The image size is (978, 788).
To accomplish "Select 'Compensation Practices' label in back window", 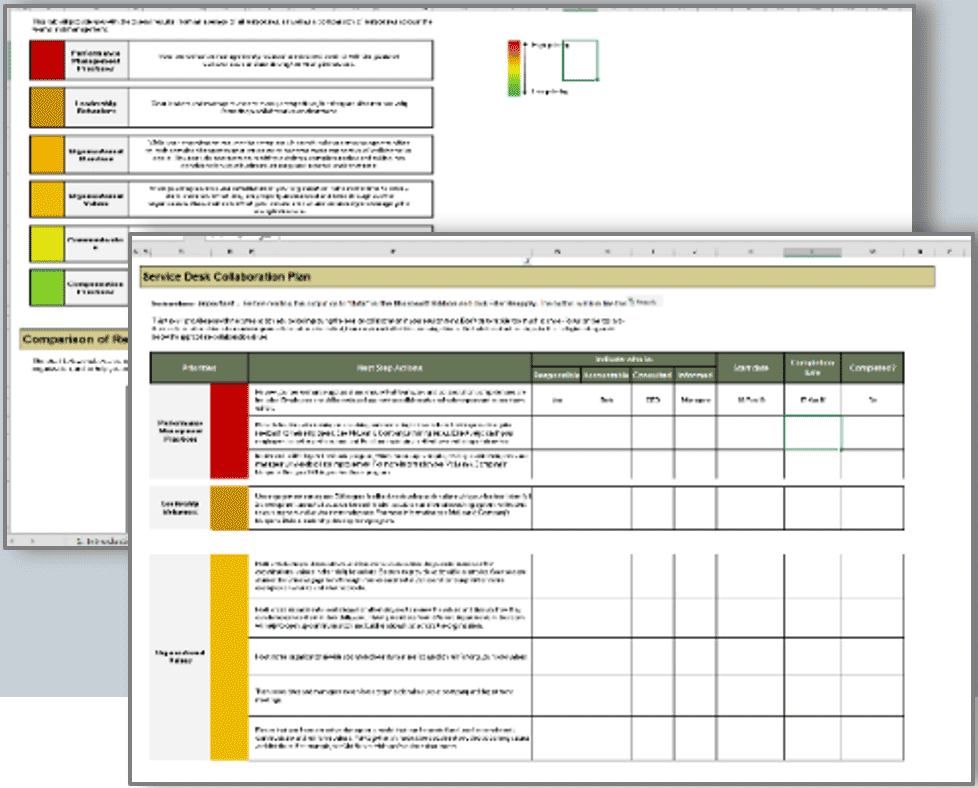I will pyautogui.click(x=96, y=288).
